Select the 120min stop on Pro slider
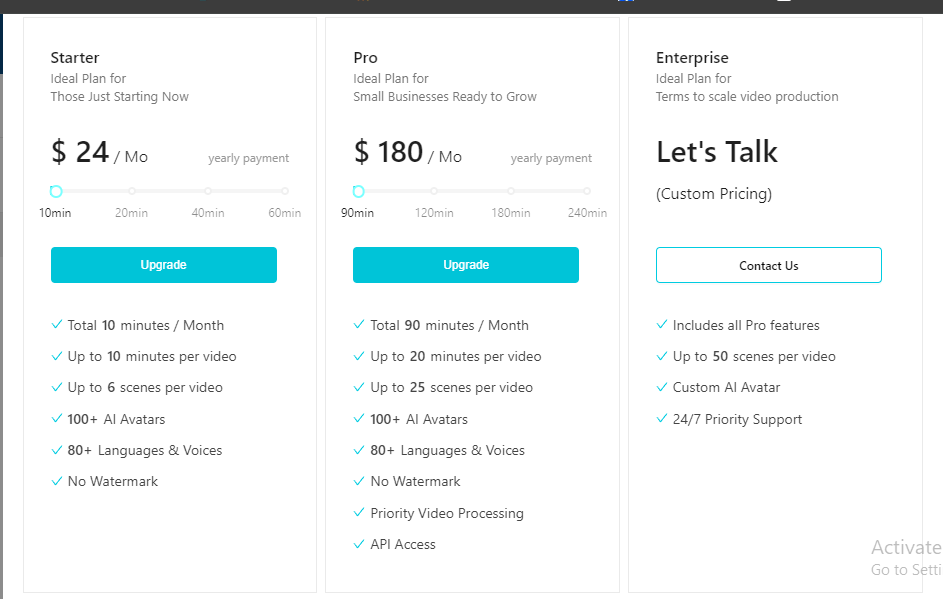 pos(434,191)
